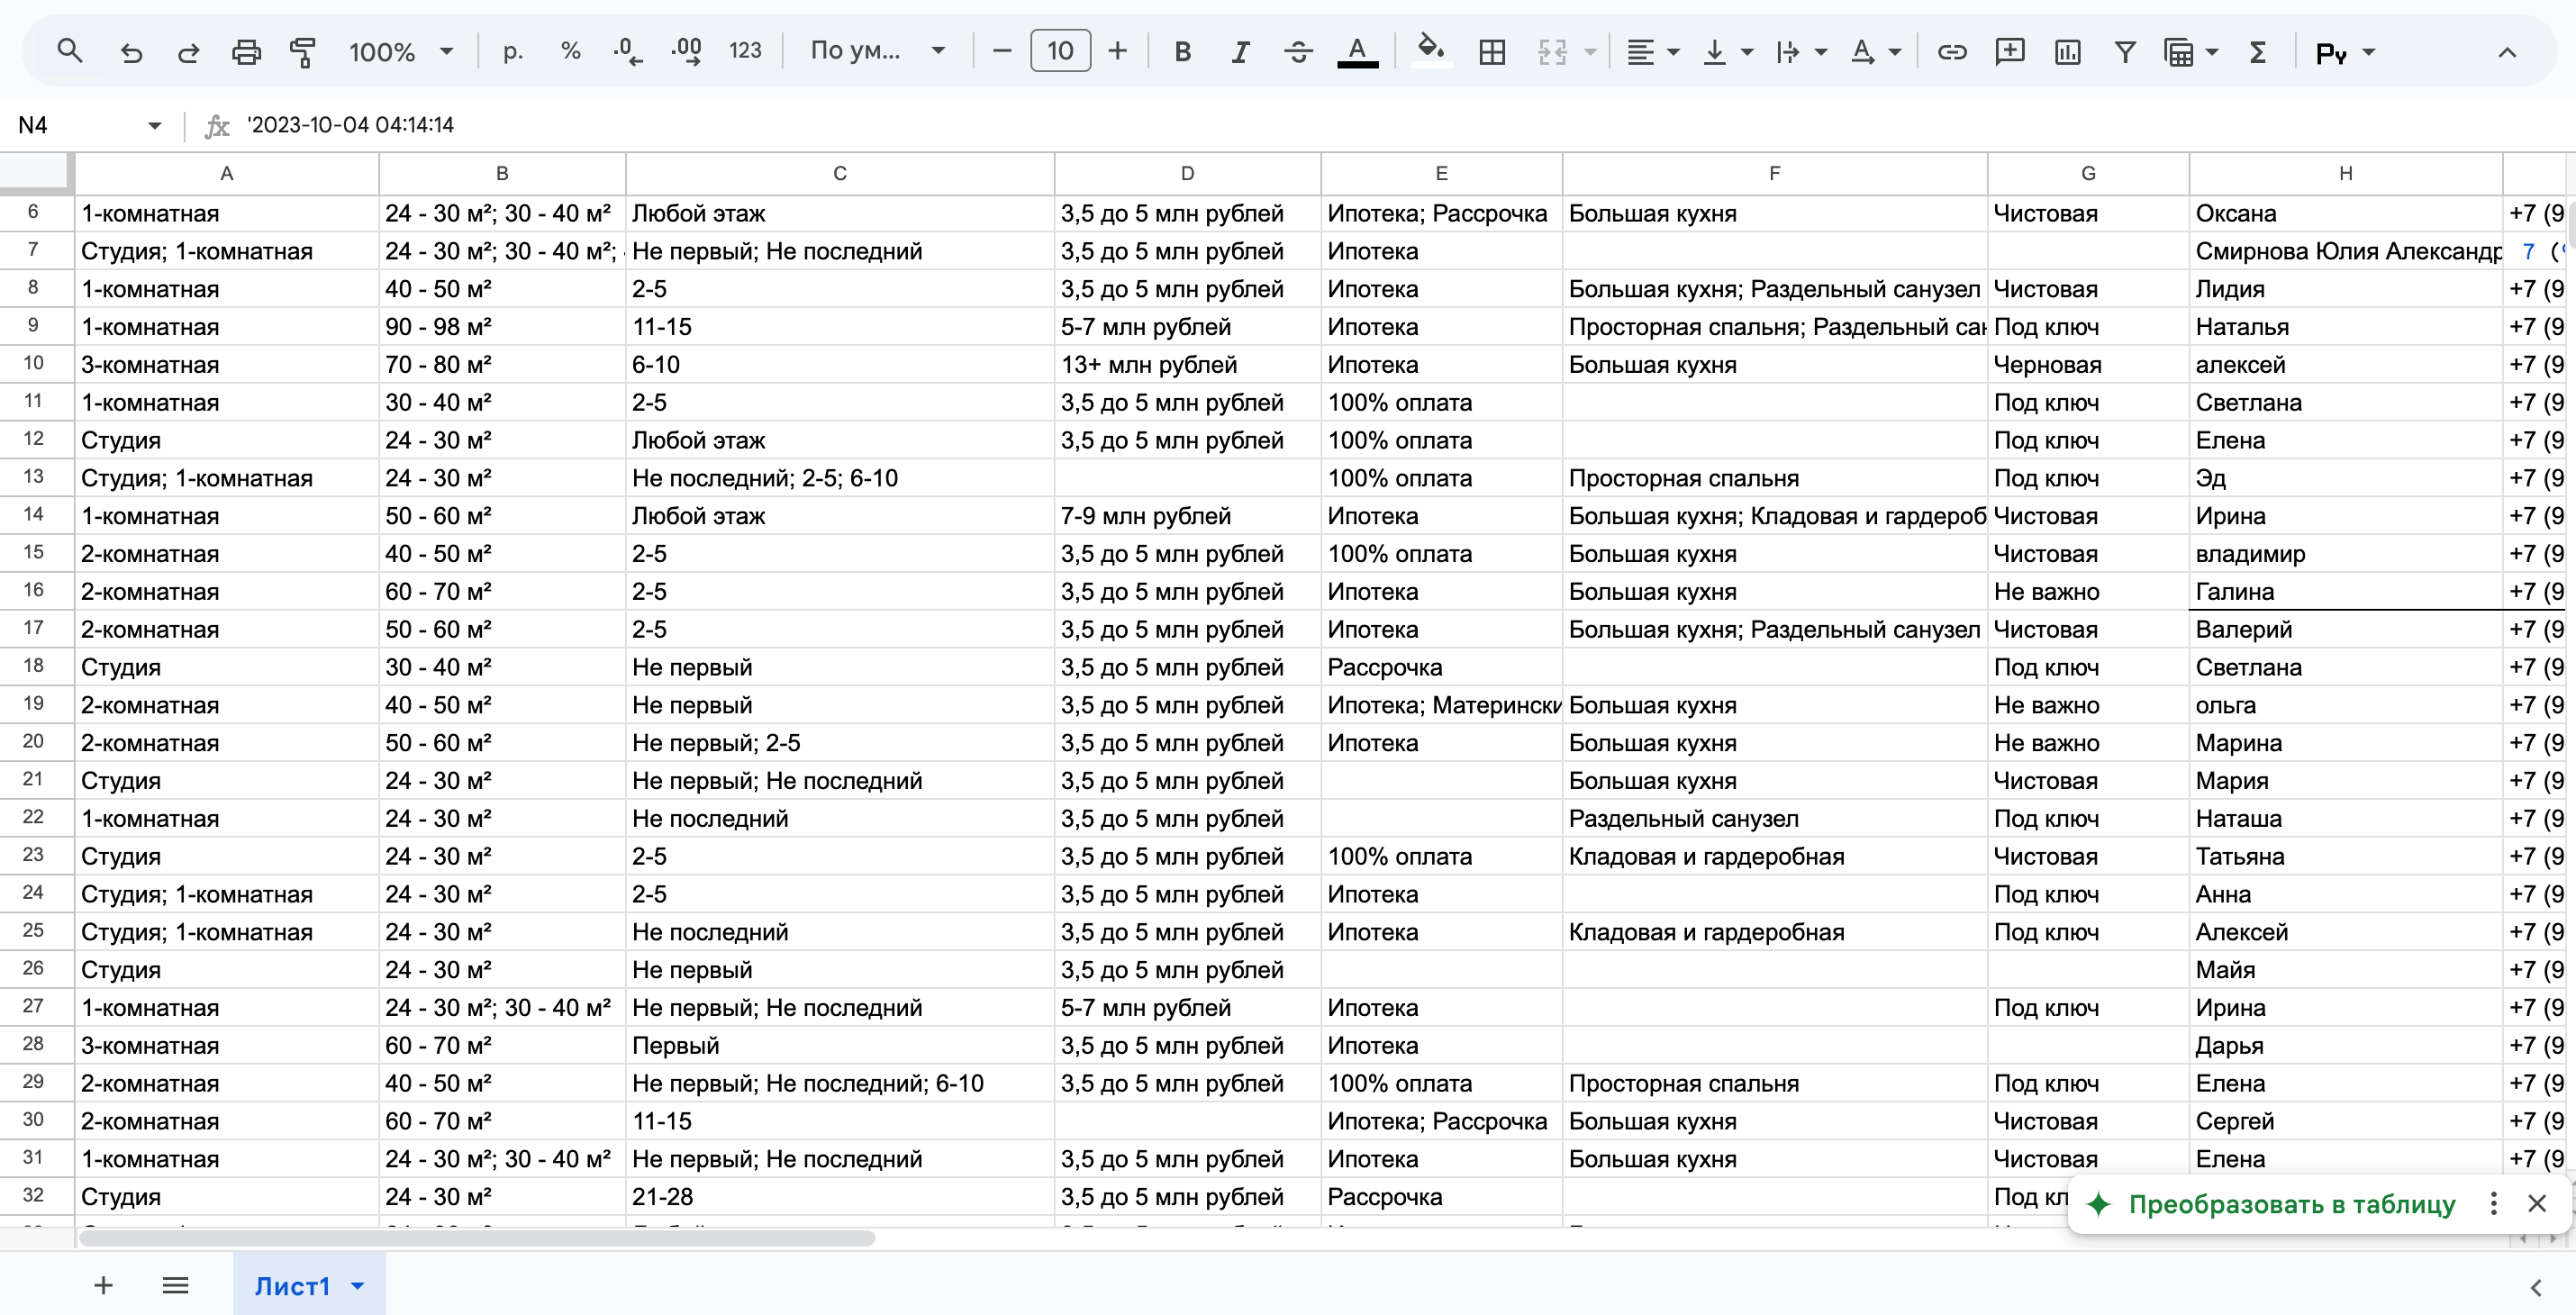Screen dimensions: 2576x1315
Task: Select cell with name Оксана
Action: [2345, 214]
